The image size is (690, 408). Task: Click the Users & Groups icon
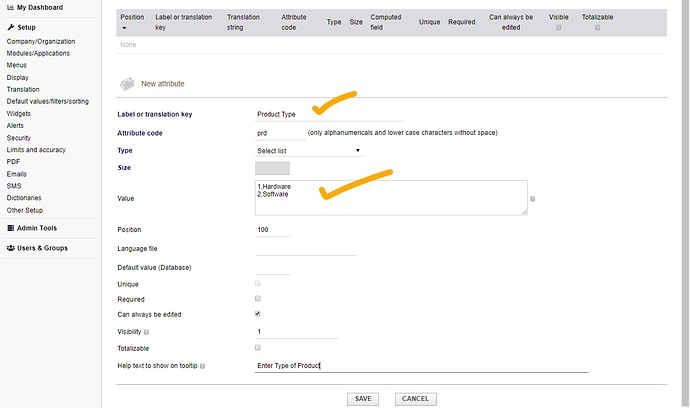click(x=10, y=247)
